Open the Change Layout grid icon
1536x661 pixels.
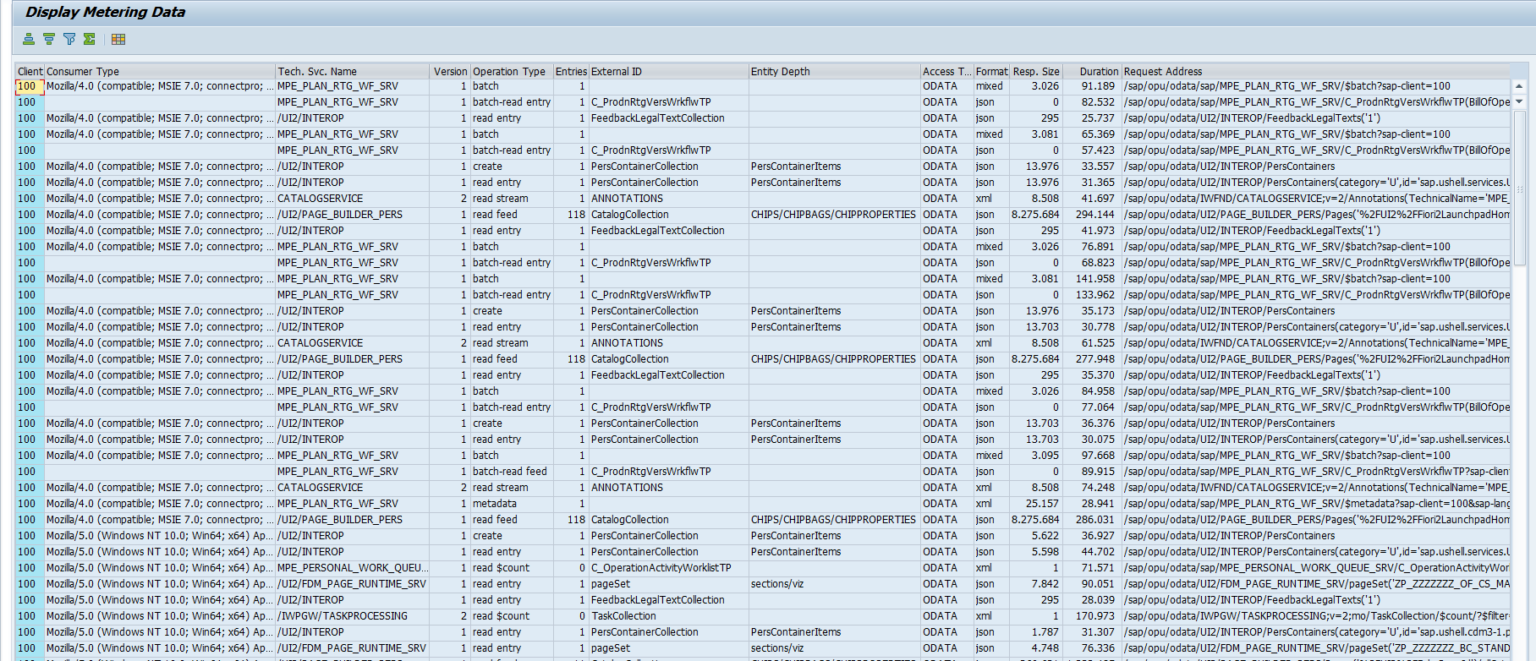pos(118,39)
